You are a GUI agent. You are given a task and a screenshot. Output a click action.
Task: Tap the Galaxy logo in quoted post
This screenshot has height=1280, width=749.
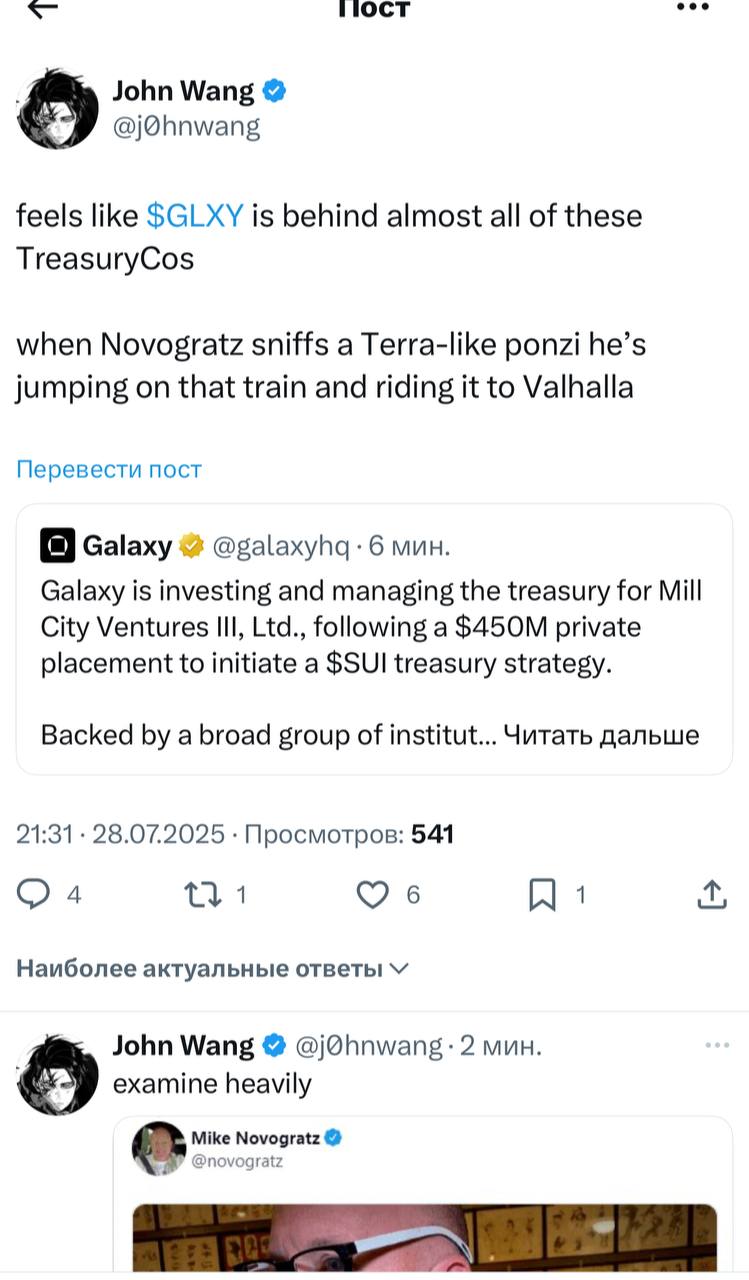(56, 546)
